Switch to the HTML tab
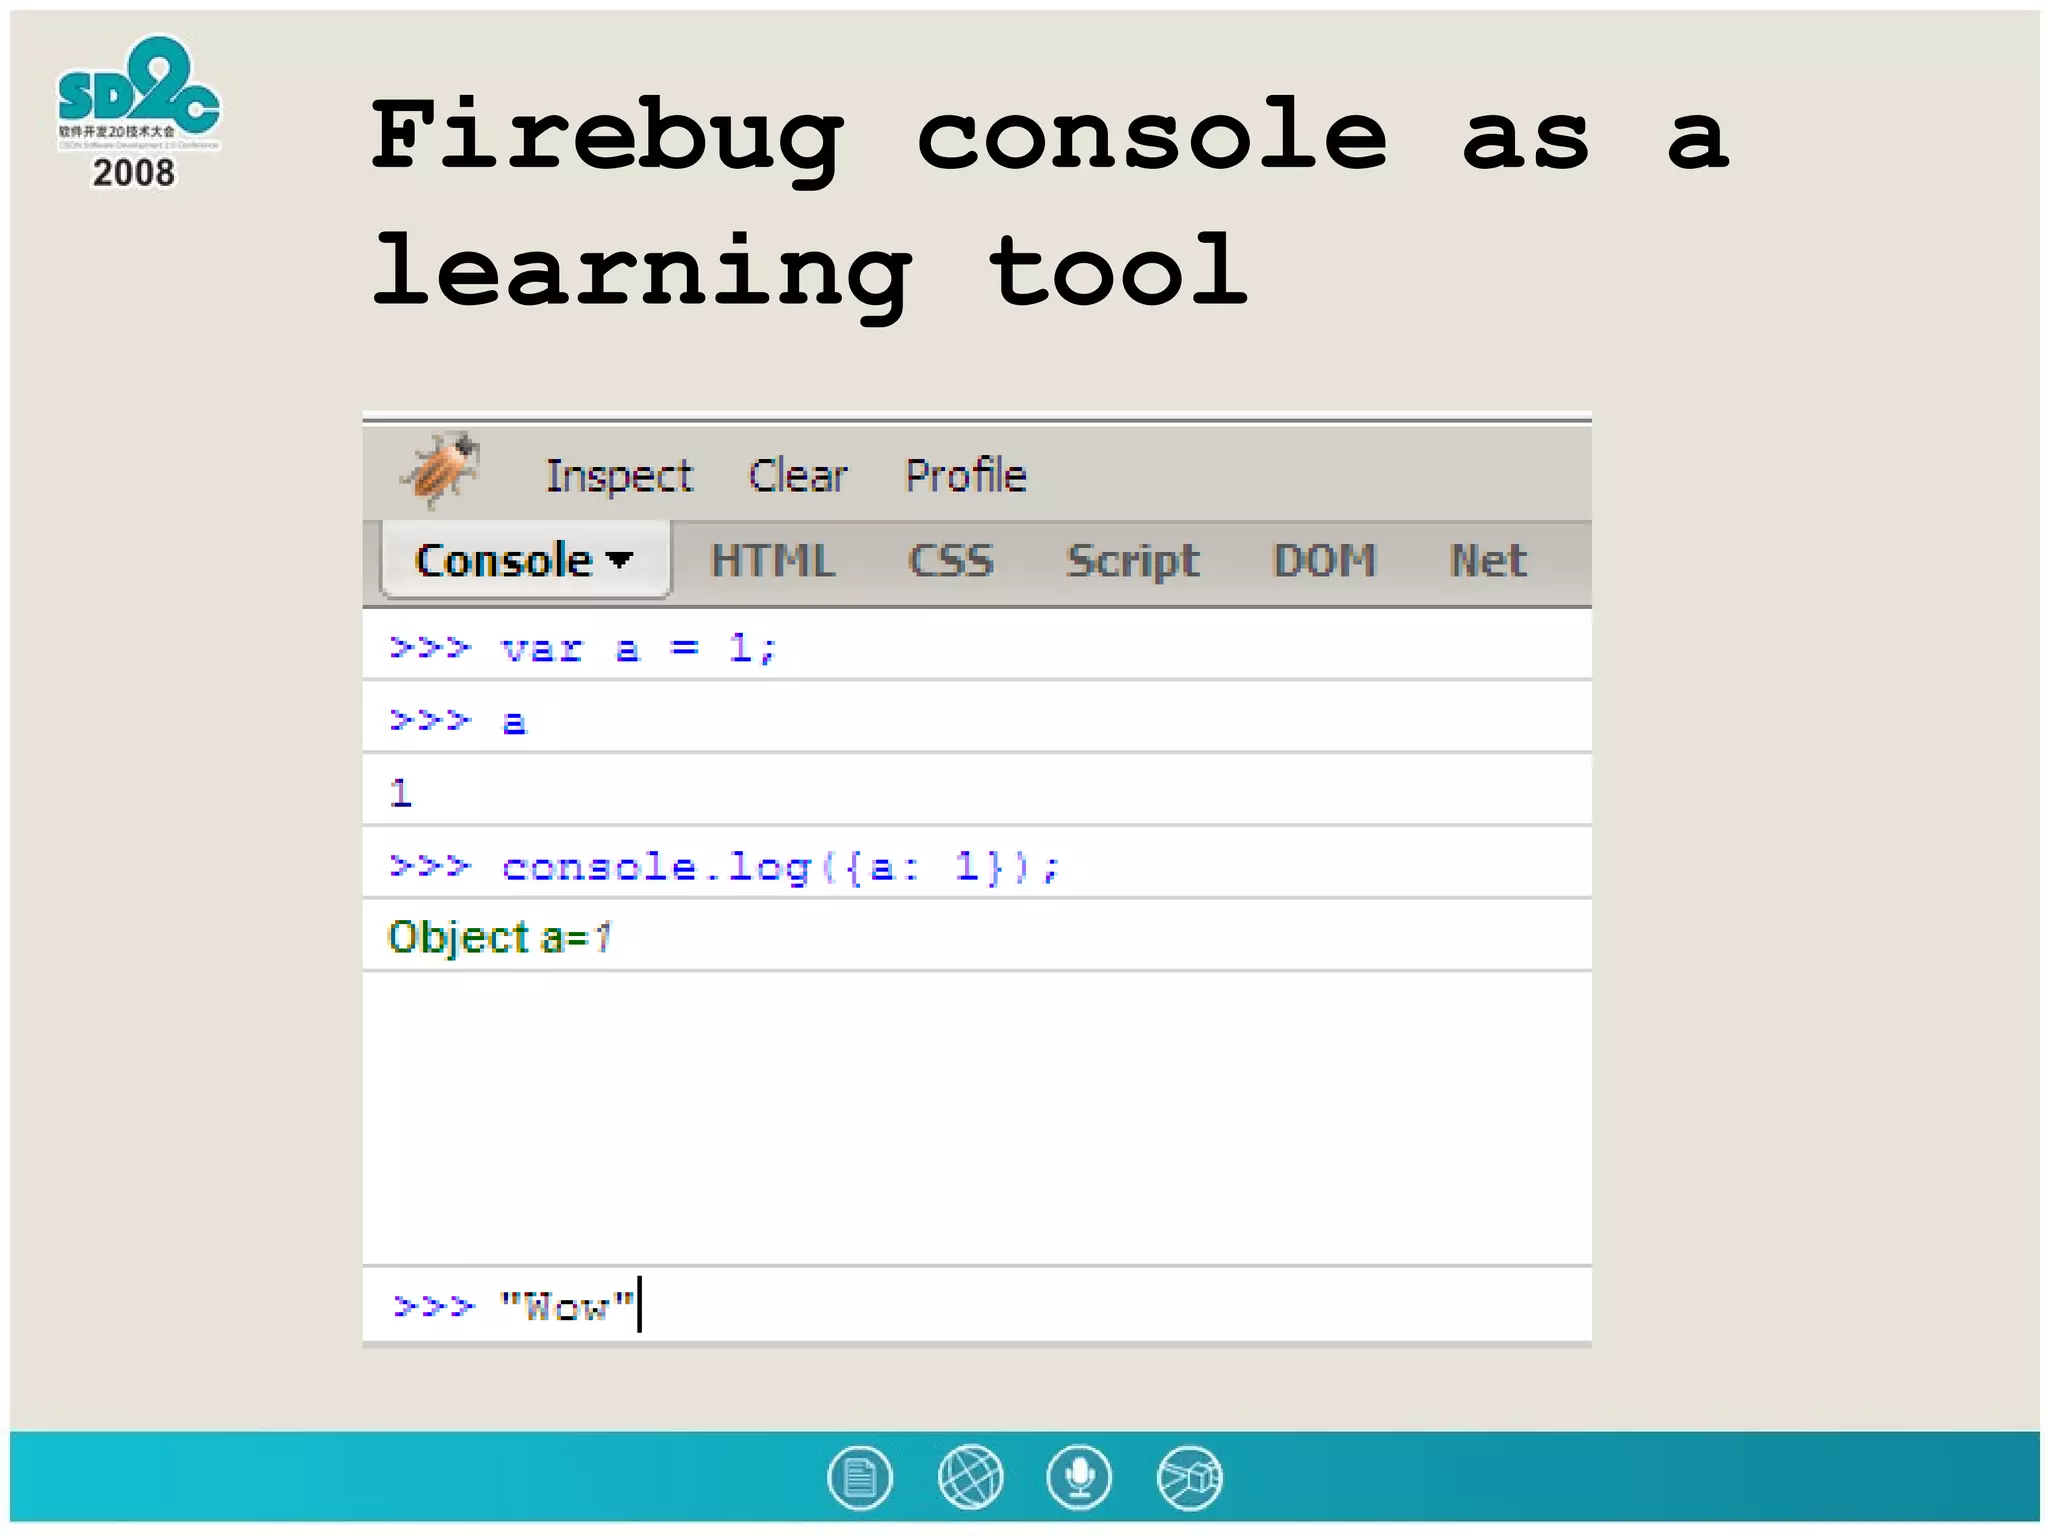 [x=773, y=561]
